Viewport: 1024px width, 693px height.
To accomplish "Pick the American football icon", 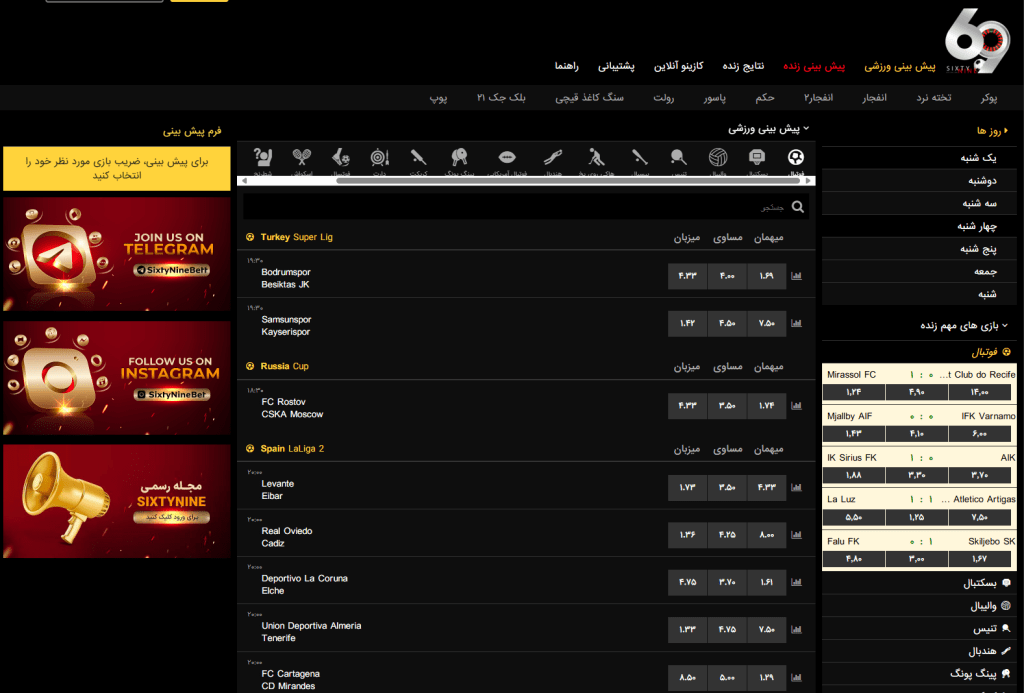I will [x=507, y=157].
